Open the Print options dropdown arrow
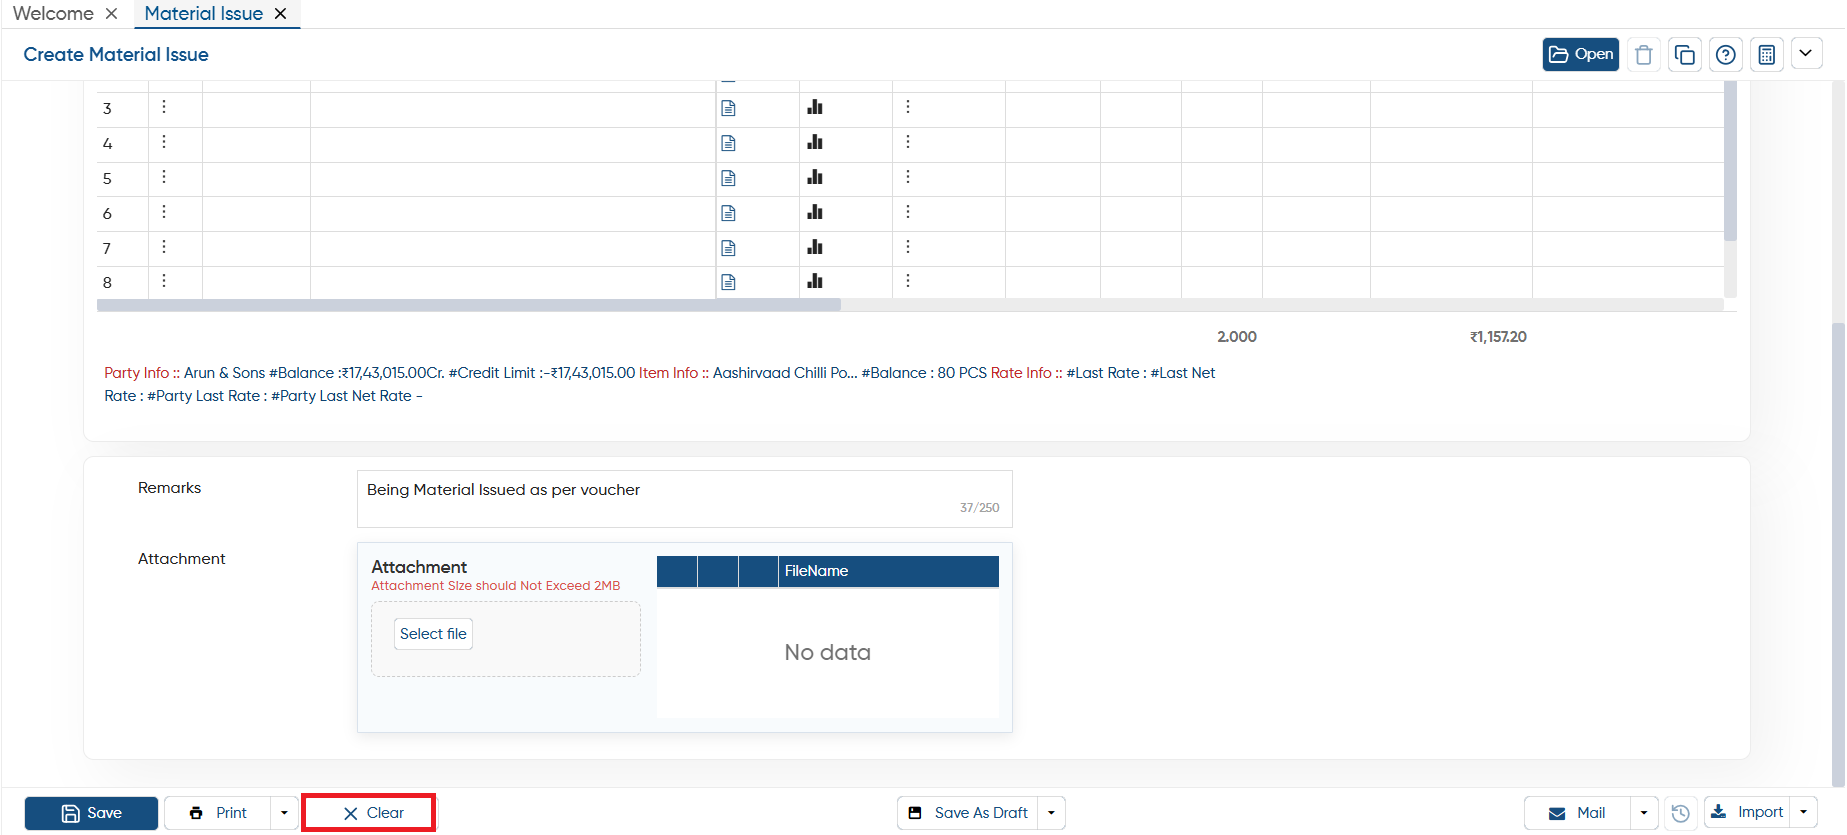Viewport: 1847px width, 835px height. 284,813
